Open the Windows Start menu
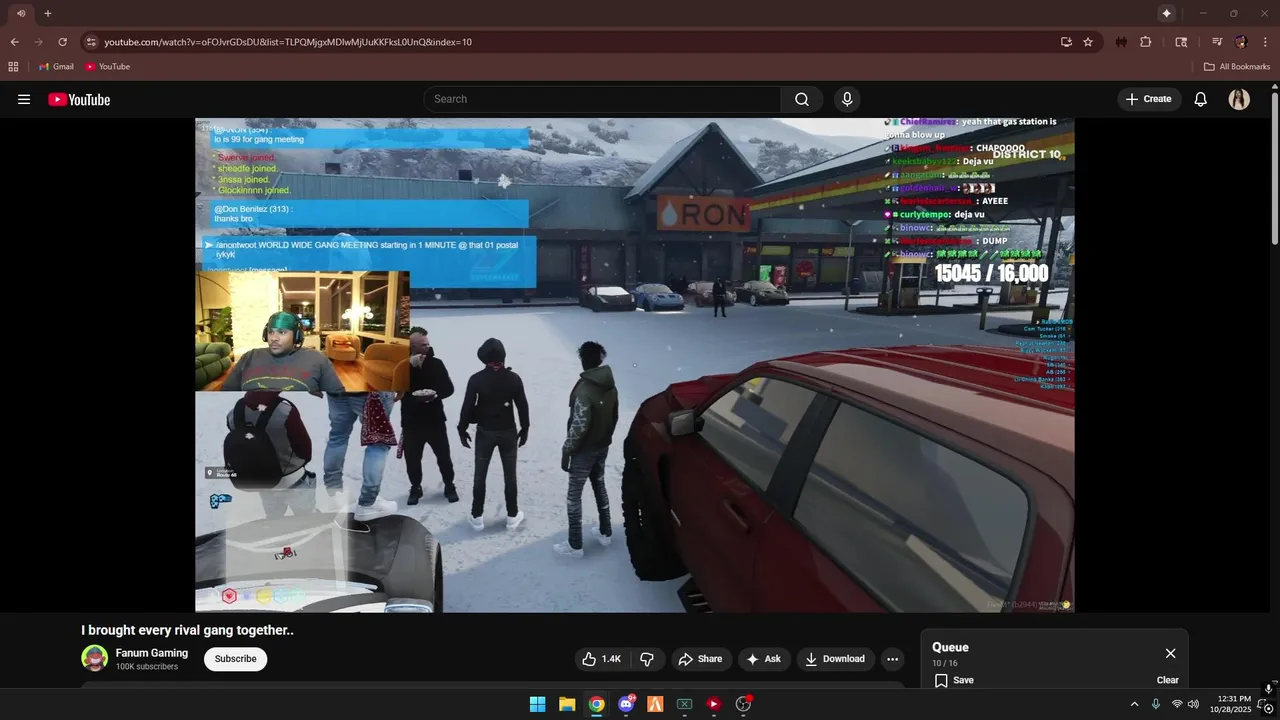 pos(537,704)
